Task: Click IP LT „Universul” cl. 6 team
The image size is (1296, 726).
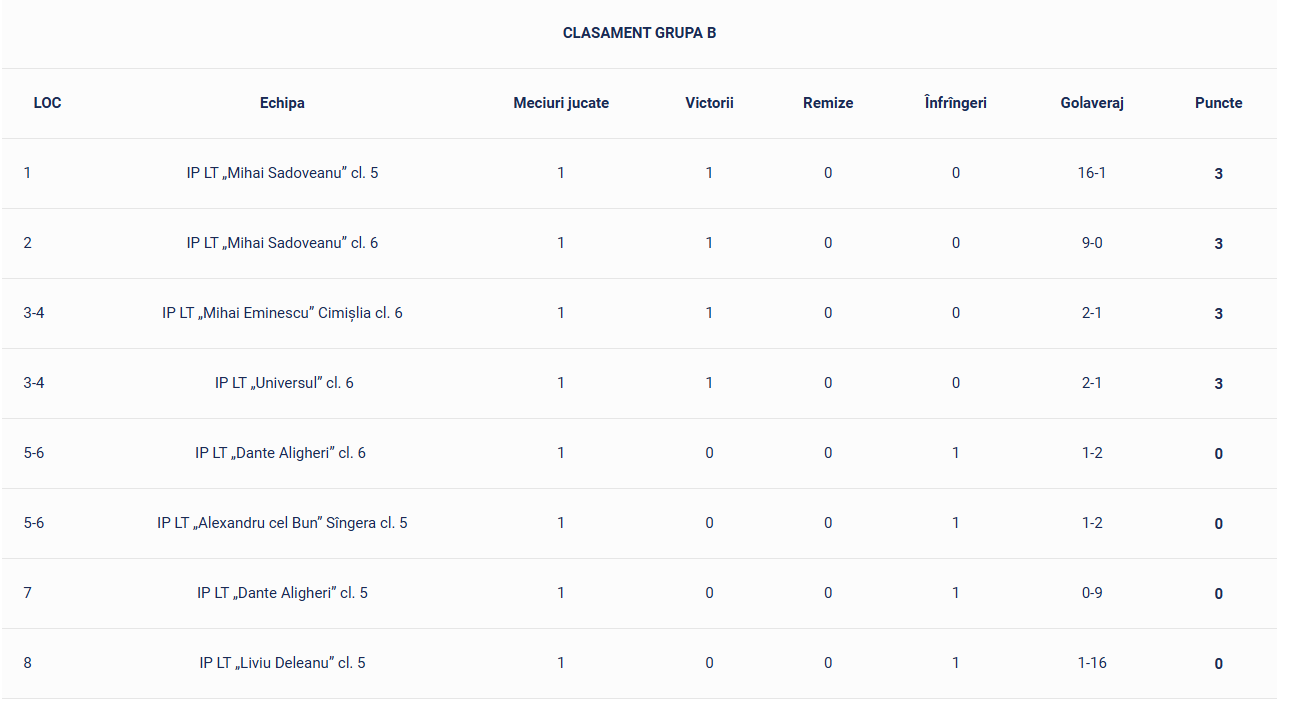Action: pyautogui.click(x=284, y=383)
